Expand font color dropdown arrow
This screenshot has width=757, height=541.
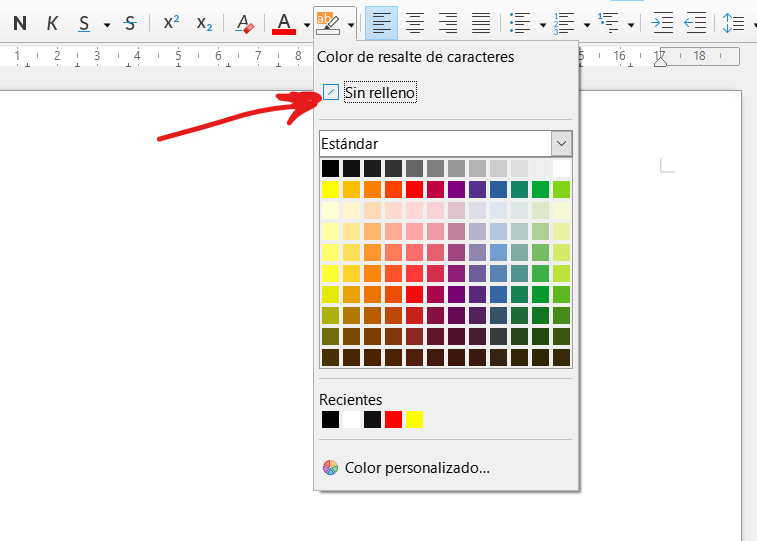click(x=306, y=23)
